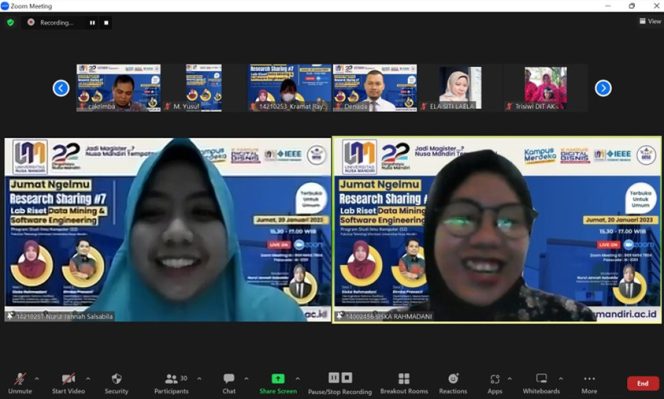
Task: Minimize the Zoom Meeting window
Action: (608, 6)
